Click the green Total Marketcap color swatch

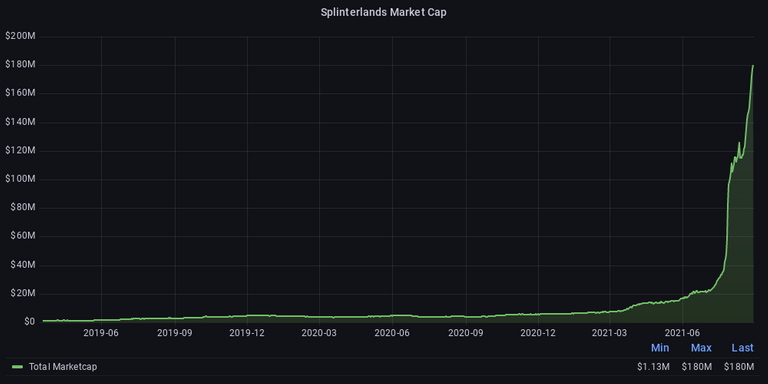click(x=18, y=366)
